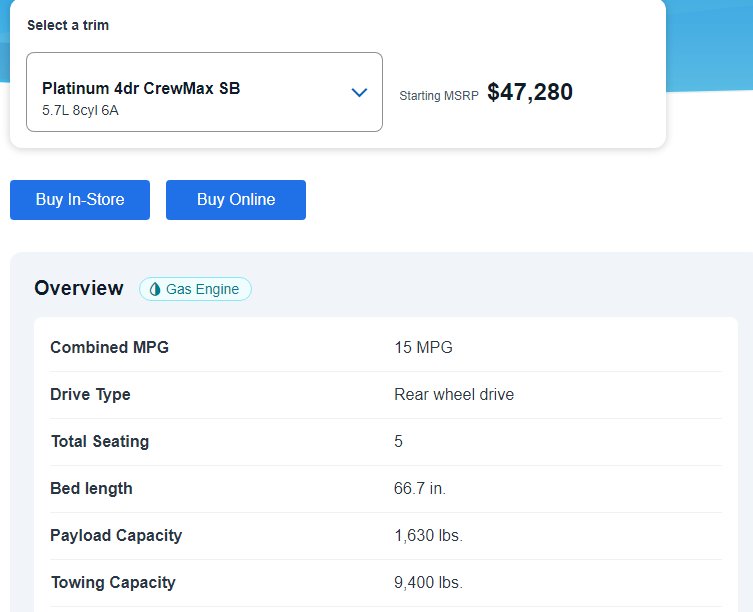753x612 pixels.
Task: Click the Select a trim label
Action: tap(68, 25)
